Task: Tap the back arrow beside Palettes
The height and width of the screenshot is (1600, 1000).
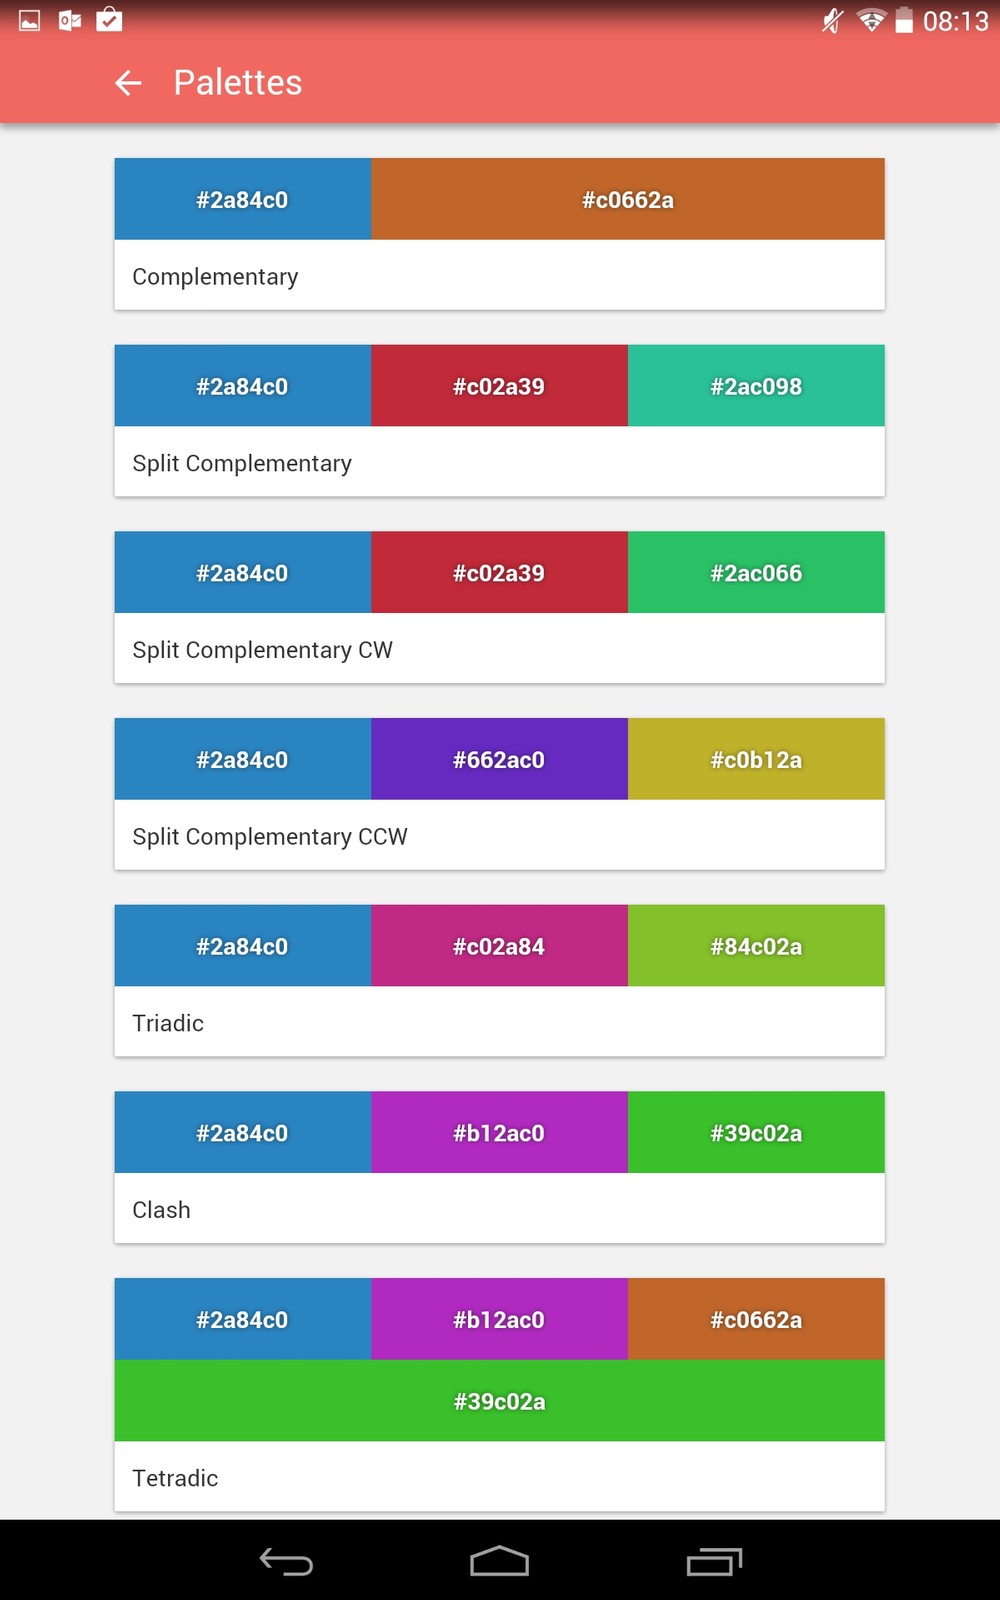Action: point(128,83)
